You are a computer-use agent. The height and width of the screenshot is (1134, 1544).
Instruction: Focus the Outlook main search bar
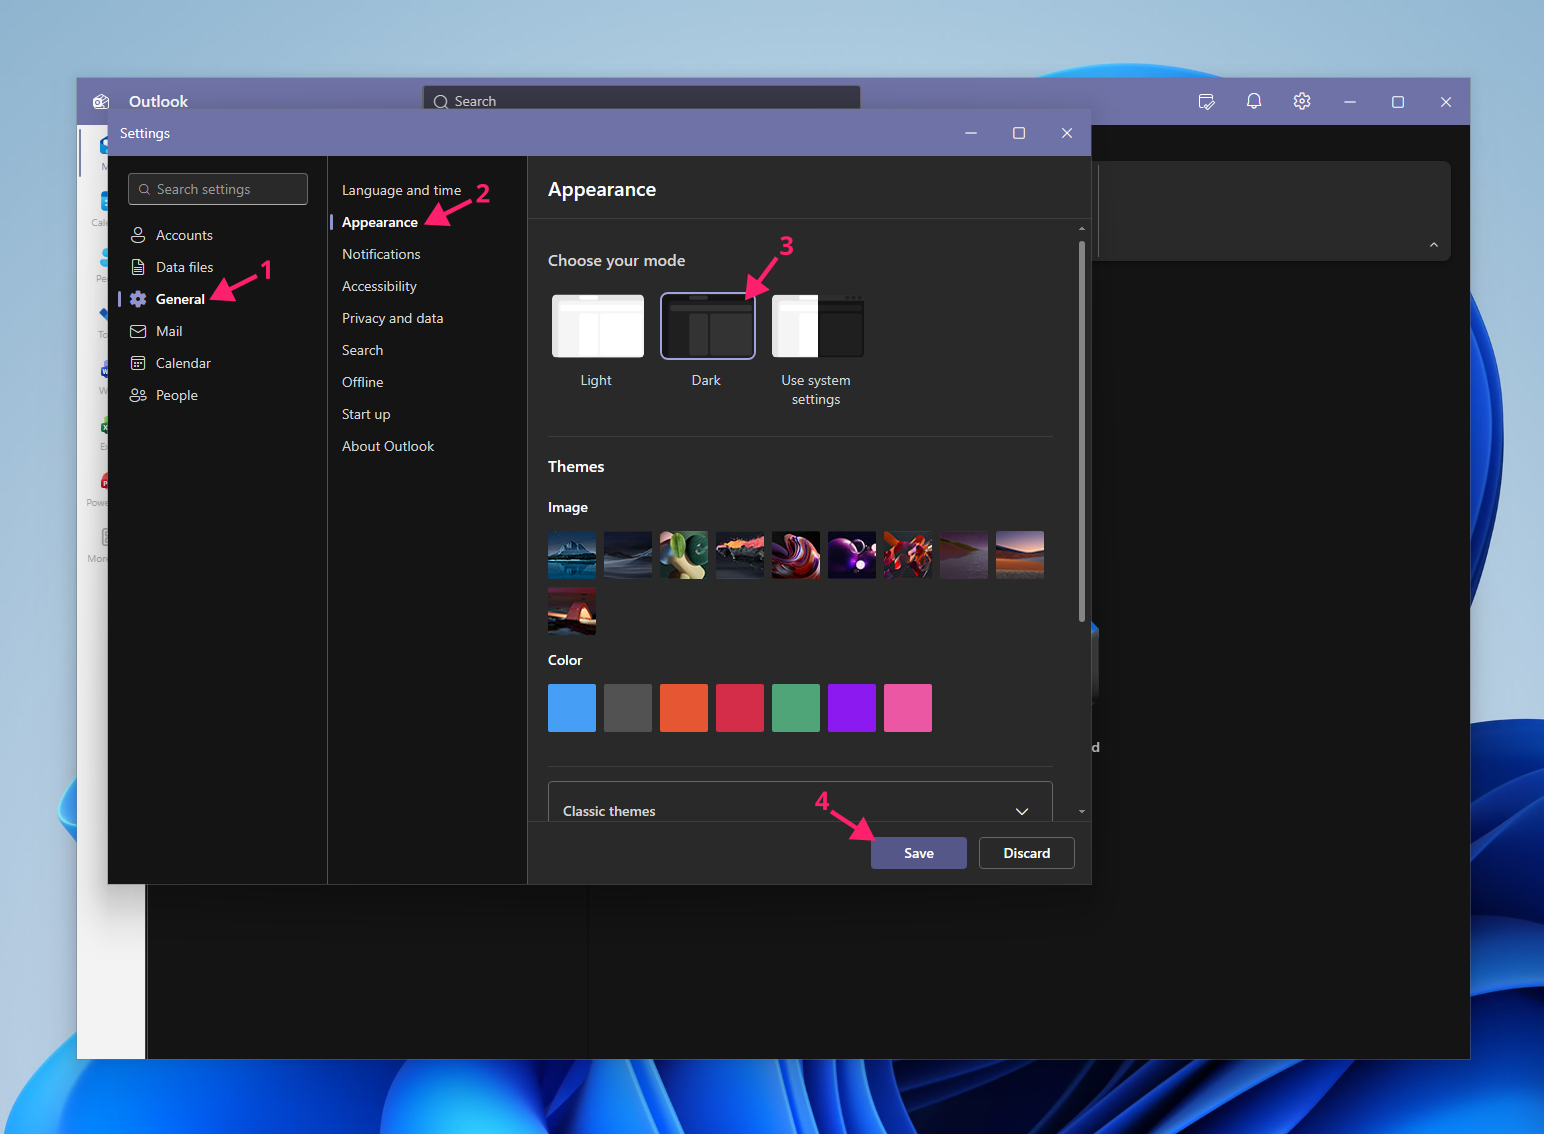pyautogui.click(x=641, y=98)
